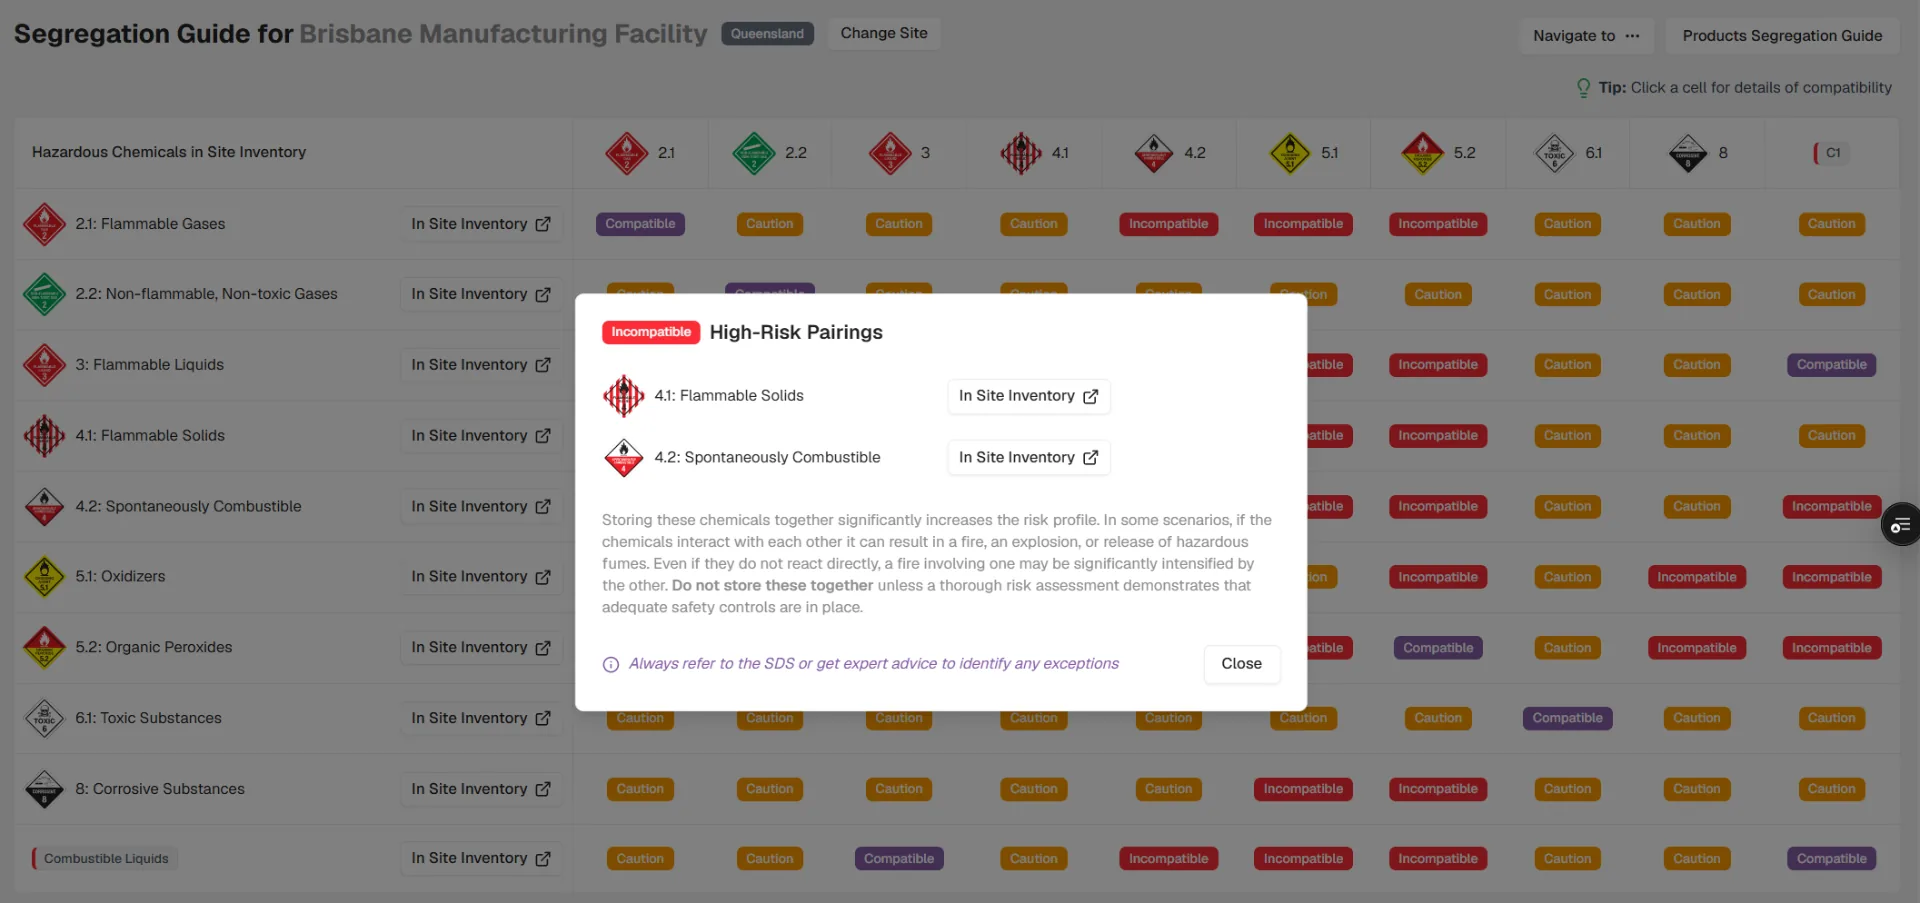Click the 8 Corrosive column header icon
1920x903 pixels.
coord(1688,153)
